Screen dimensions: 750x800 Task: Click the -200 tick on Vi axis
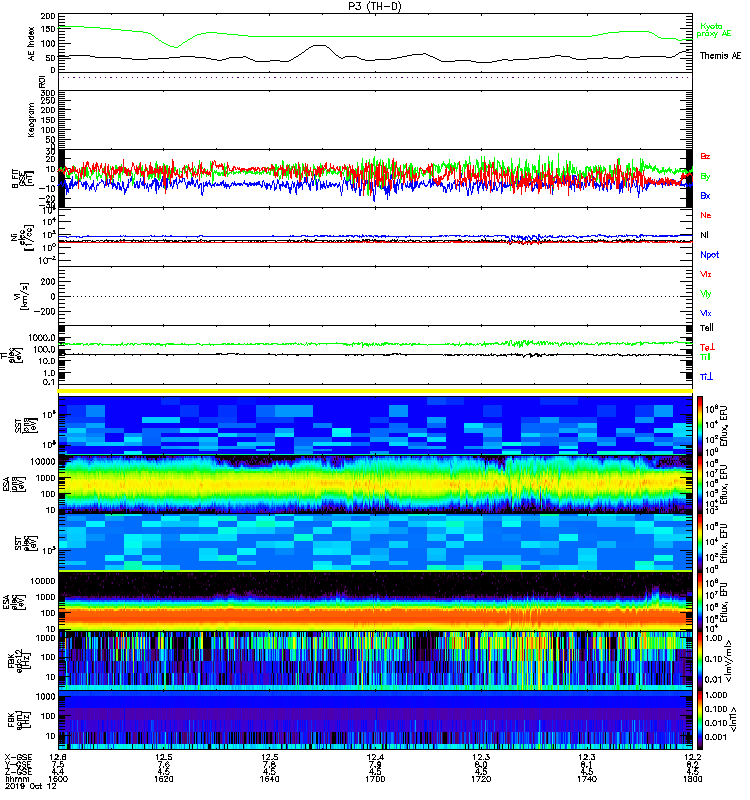tap(46, 311)
